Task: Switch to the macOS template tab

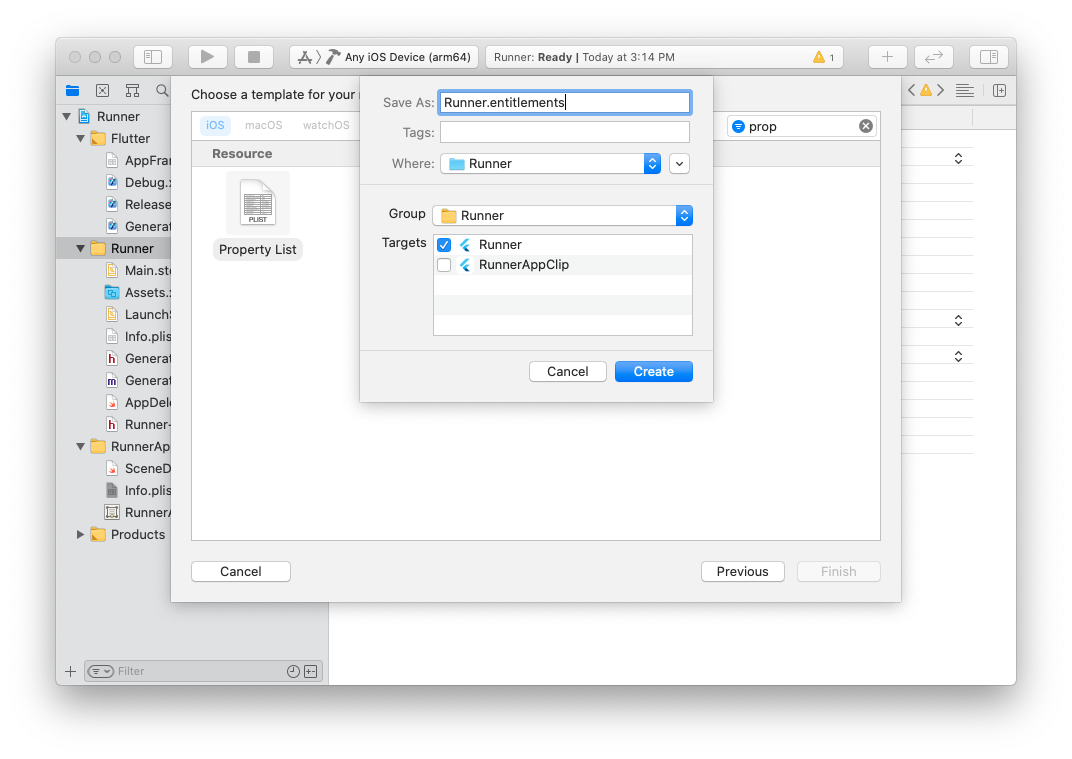Action: 263,125
